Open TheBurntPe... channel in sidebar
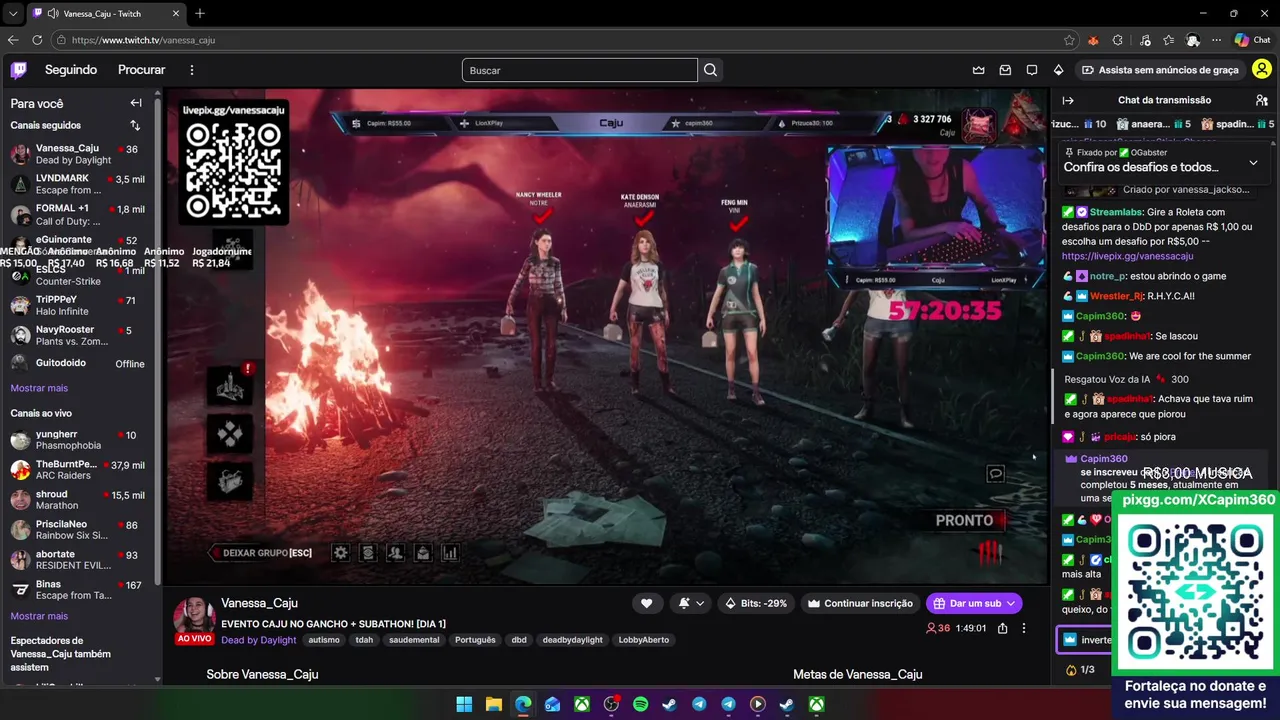The width and height of the screenshot is (1280, 720). 78,470
